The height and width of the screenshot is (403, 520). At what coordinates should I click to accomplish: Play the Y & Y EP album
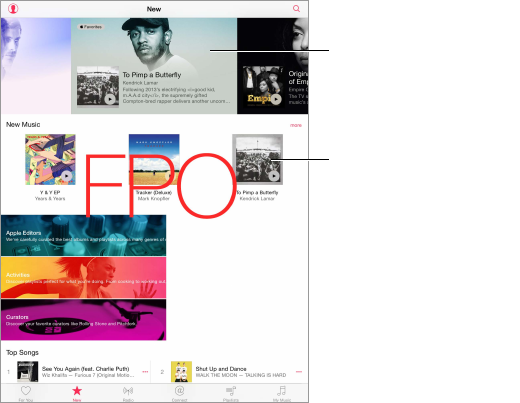point(66,176)
